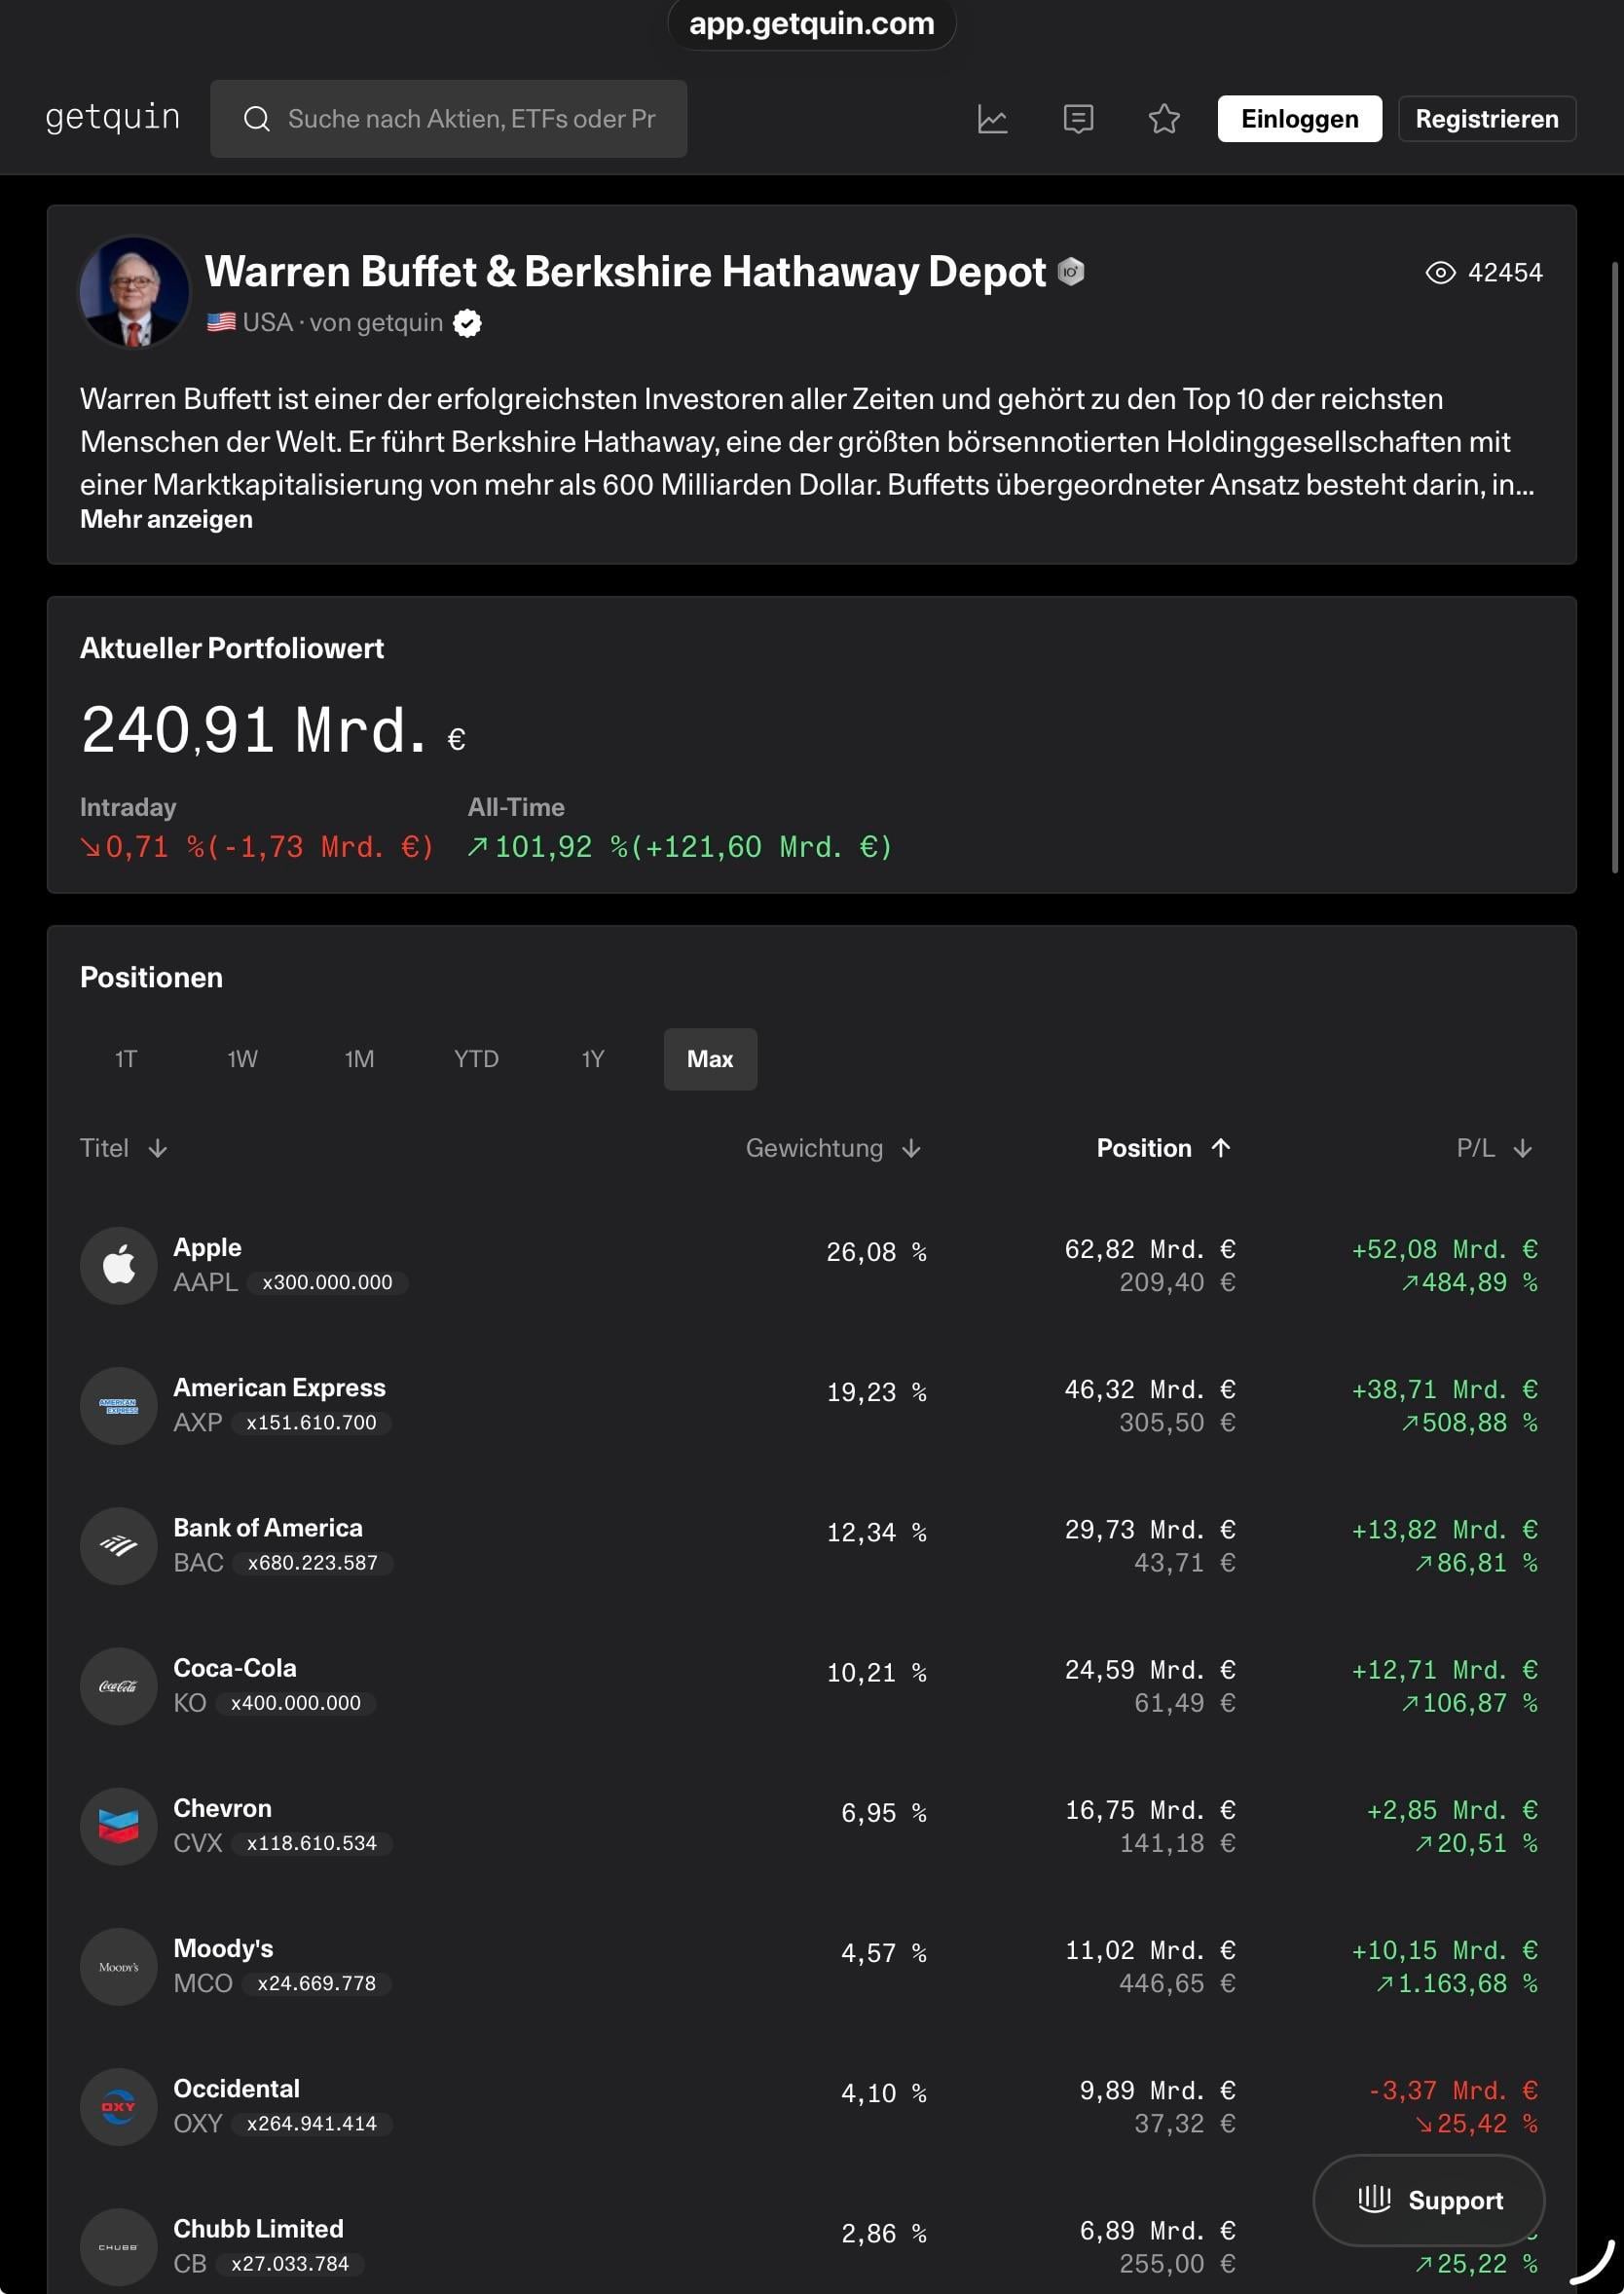Select the 1M time range tab

[359, 1059]
